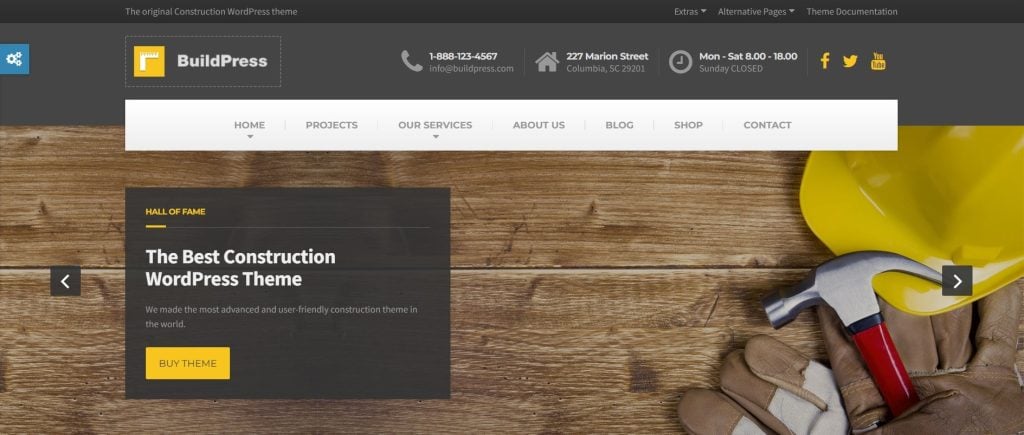Open the settings gears panel tab
Viewport: 1024px width, 435px height.
(x=14, y=59)
